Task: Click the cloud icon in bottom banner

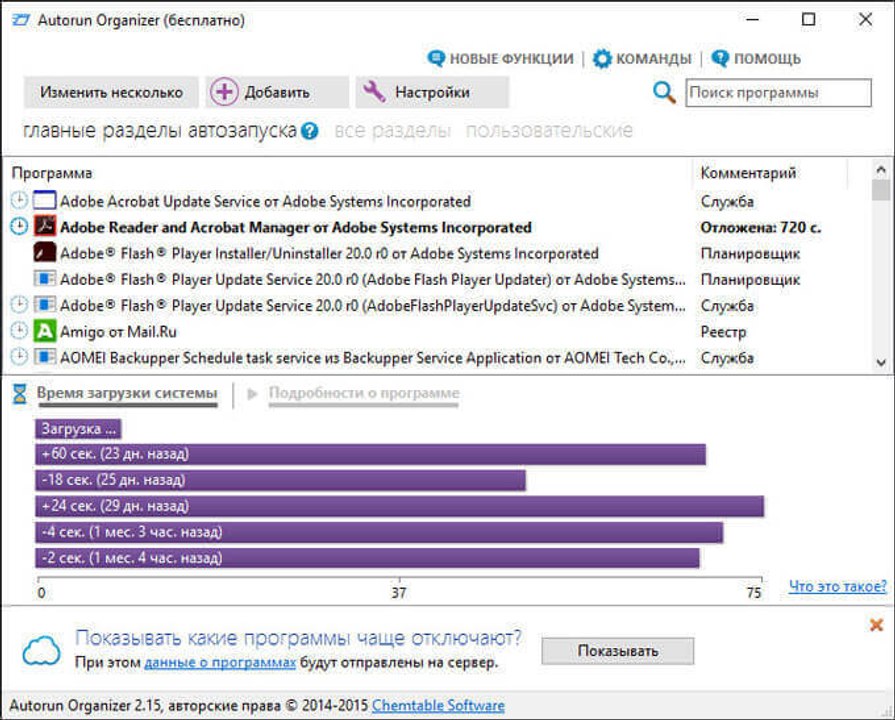Action: click(x=41, y=650)
